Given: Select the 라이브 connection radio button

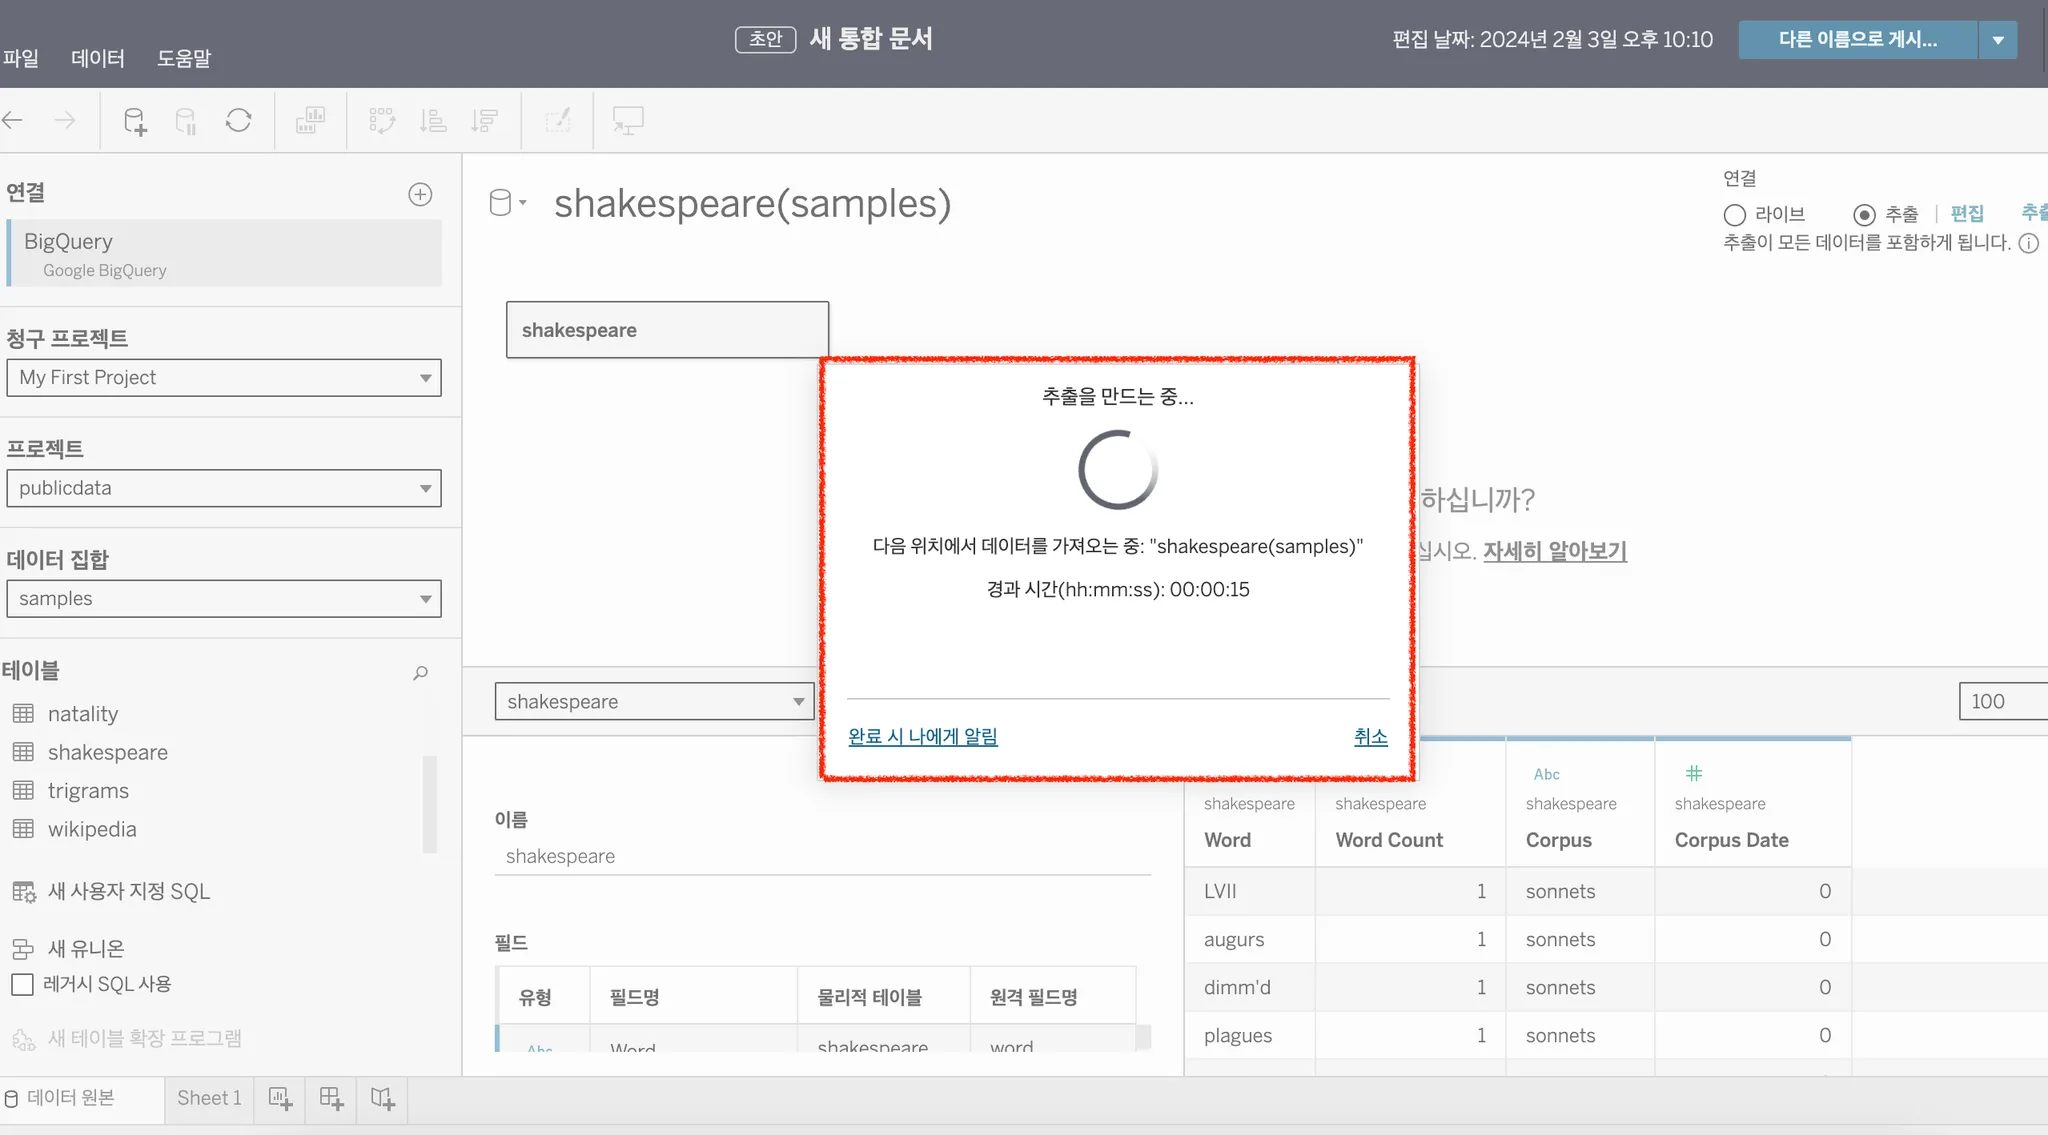Looking at the screenshot, I should click(x=1735, y=215).
